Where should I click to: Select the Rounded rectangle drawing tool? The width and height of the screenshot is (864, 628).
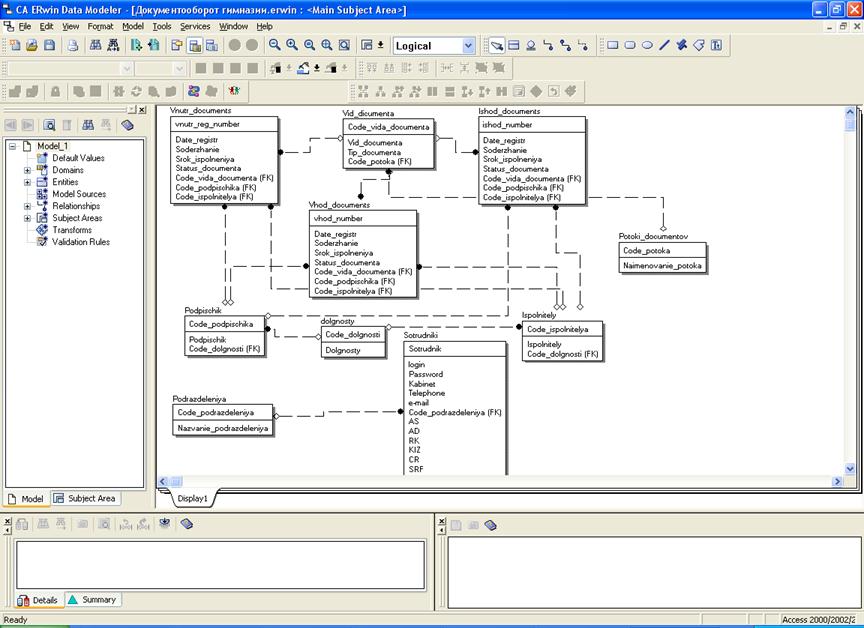[x=630, y=46]
